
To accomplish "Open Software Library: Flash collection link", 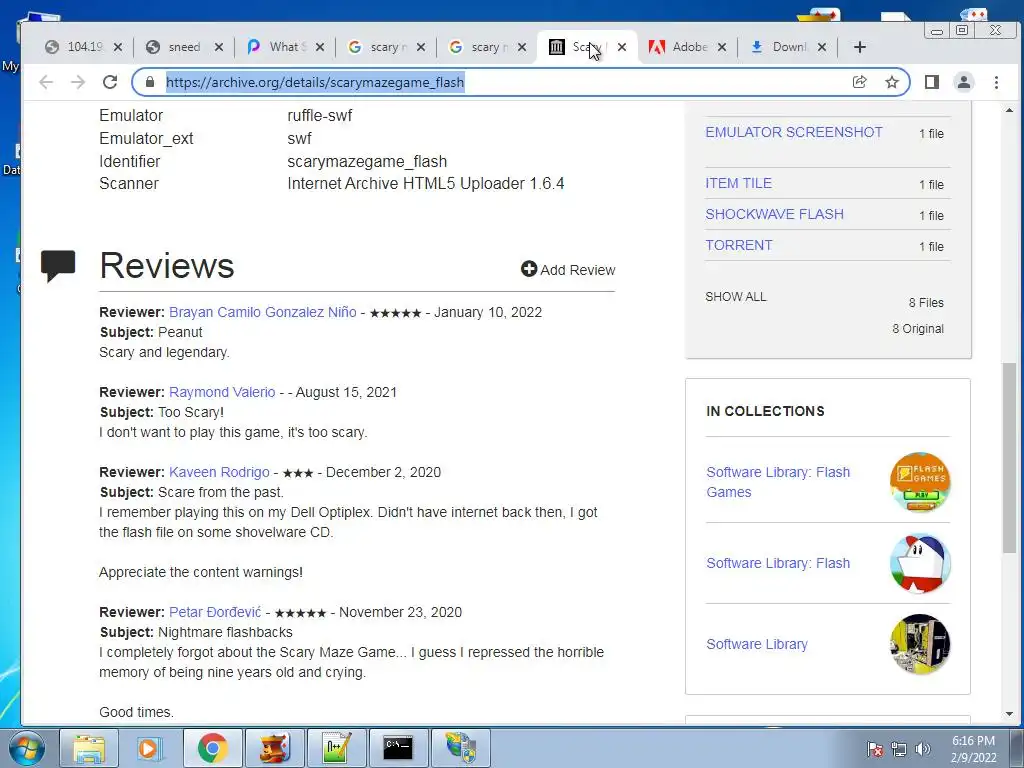I will tap(778, 563).
